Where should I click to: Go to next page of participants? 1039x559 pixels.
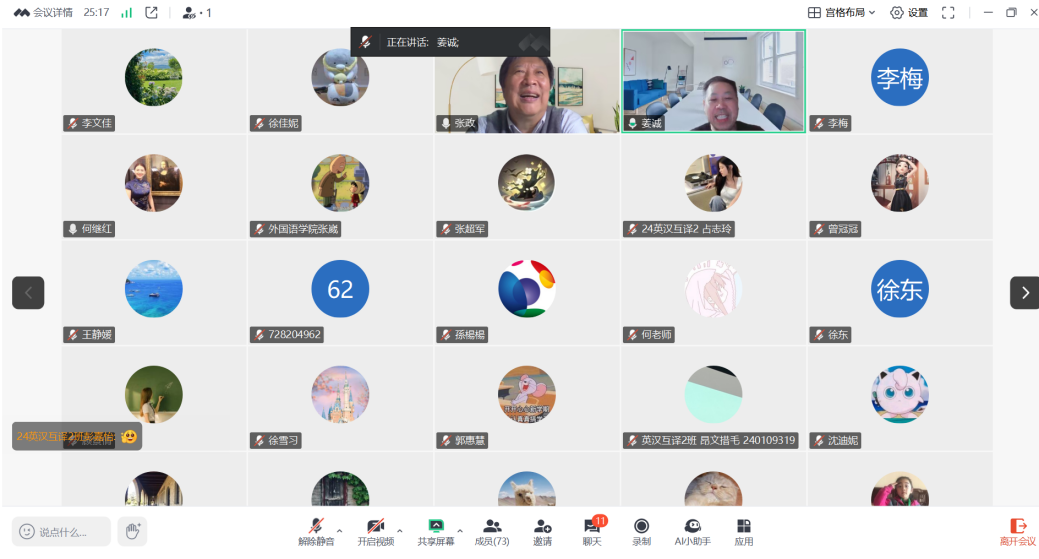pos(1024,292)
